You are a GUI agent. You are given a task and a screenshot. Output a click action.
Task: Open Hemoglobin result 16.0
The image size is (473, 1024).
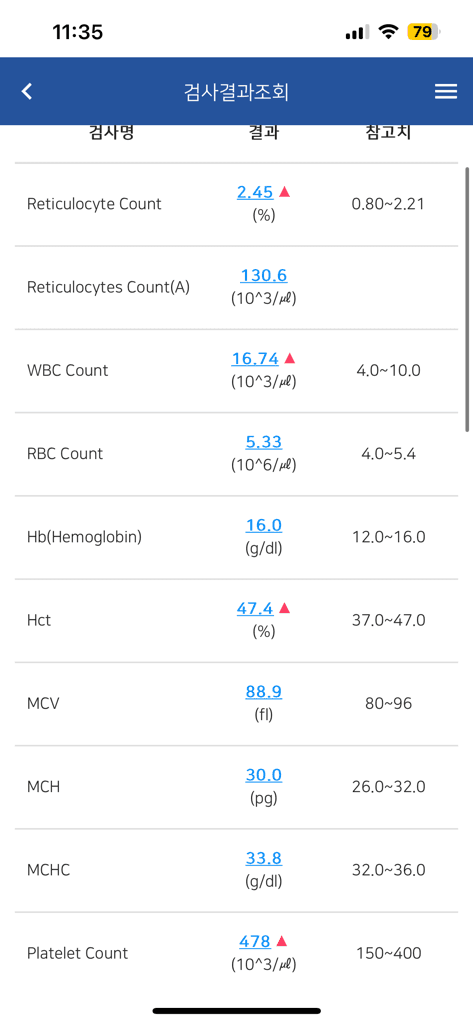click(263, 525)
